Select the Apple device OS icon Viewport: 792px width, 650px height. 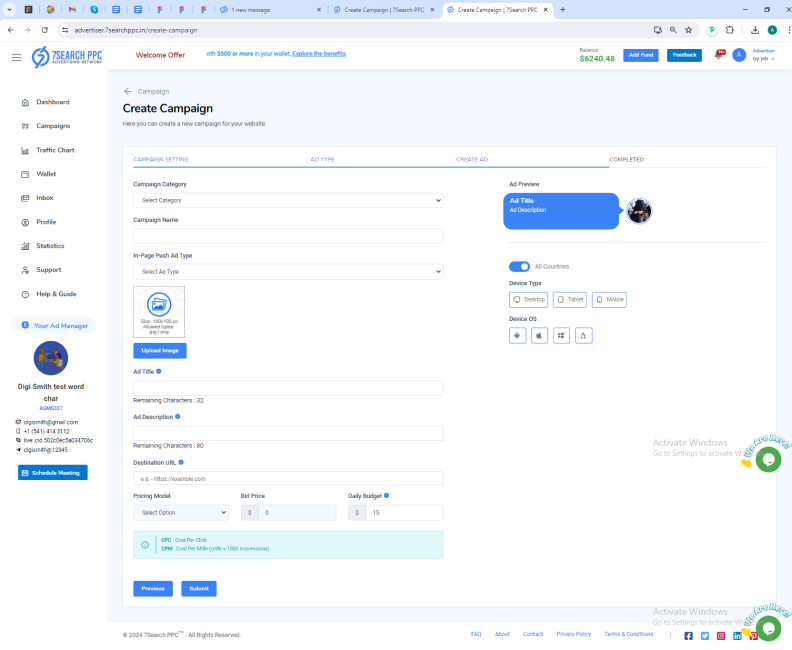tap(539, 336)
